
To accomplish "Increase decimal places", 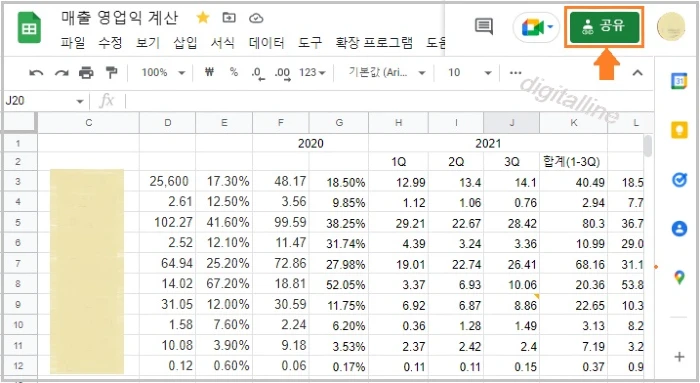I will pyautogui.click(x=282, y=73).
